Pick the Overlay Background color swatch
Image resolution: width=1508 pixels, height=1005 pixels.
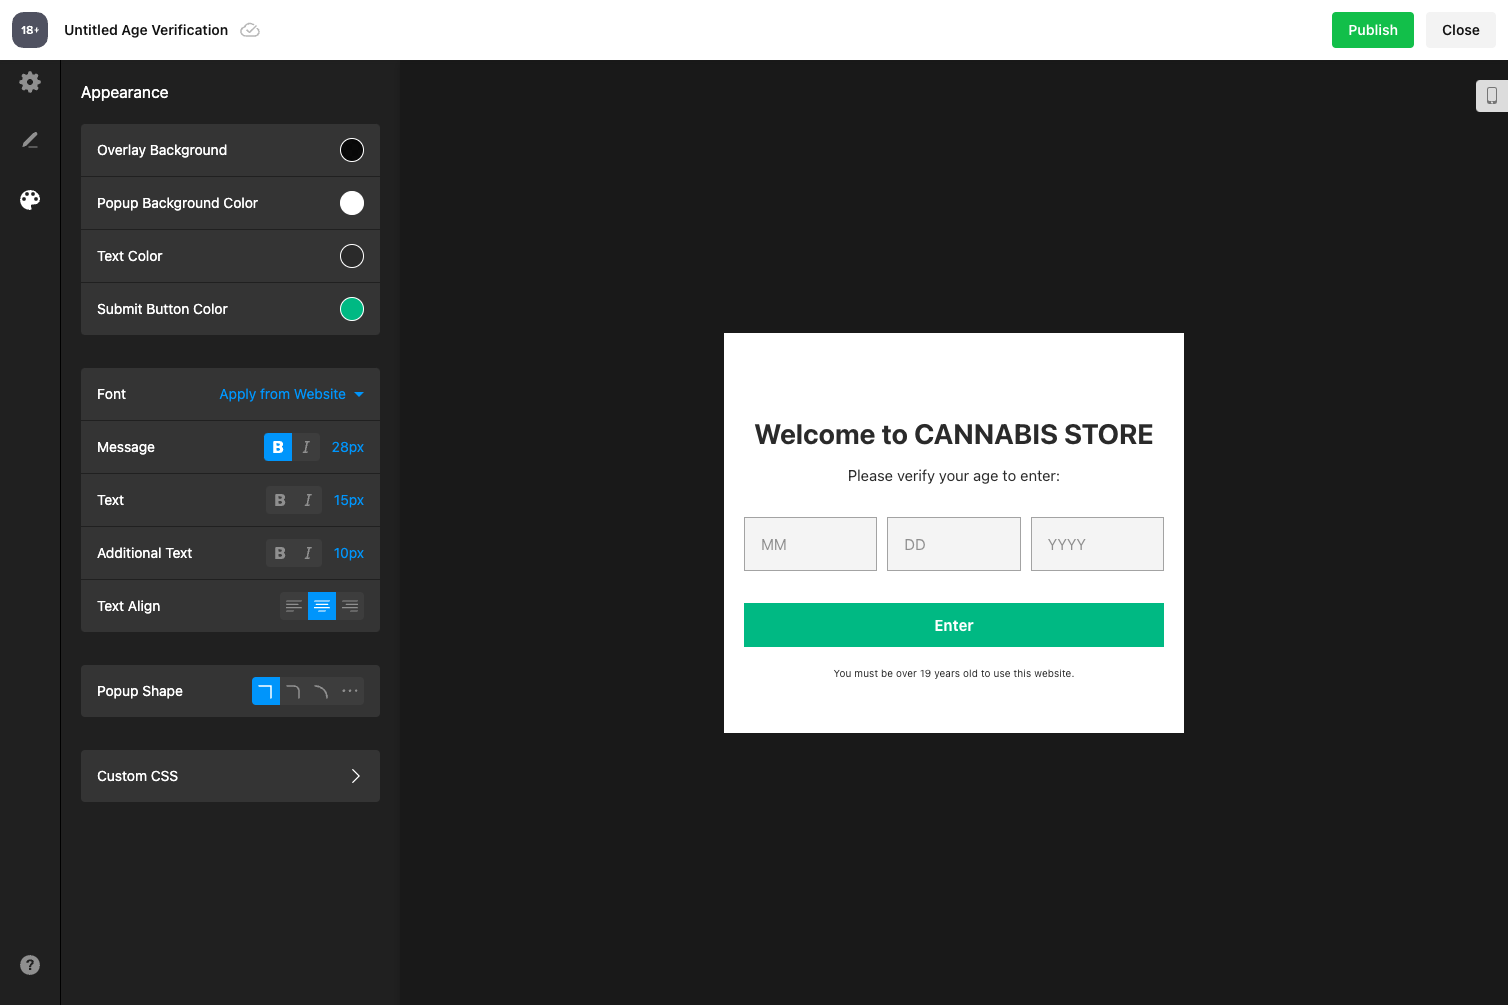(x=352, y=150)
